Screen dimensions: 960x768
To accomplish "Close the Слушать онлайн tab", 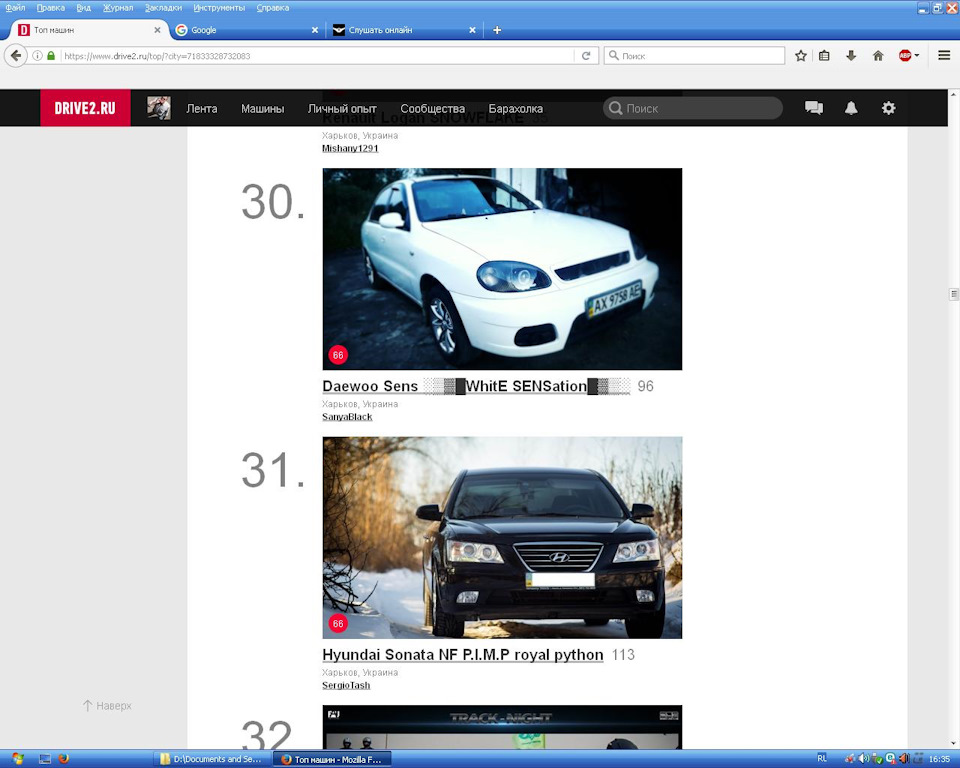I will click(x=472, y=30).
